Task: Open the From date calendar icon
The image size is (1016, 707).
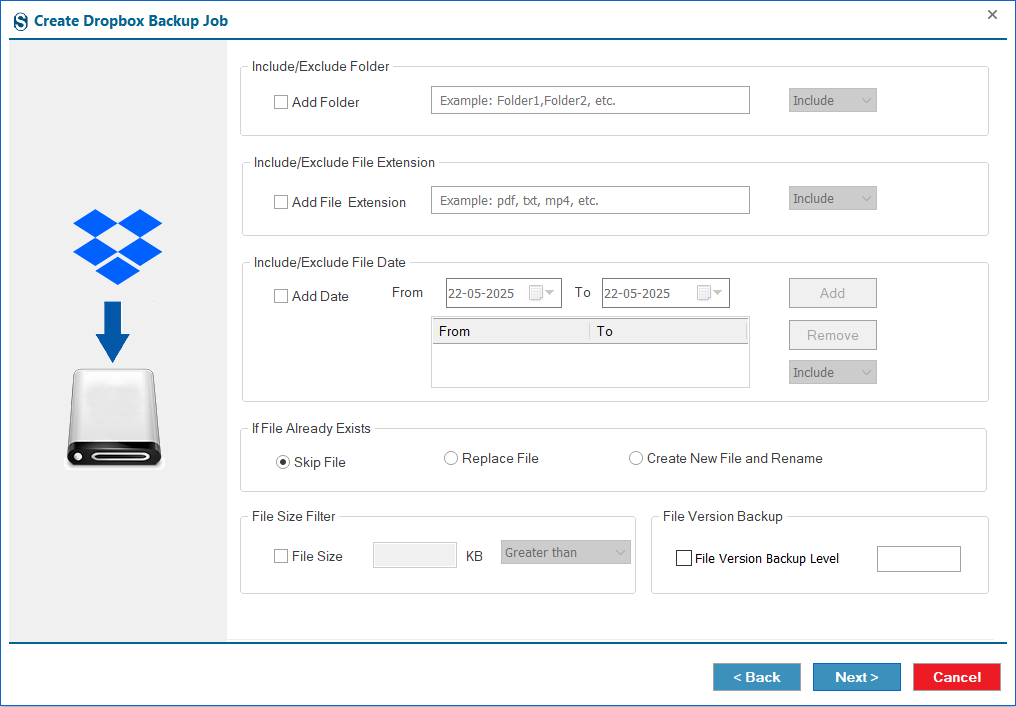Action: click(541, 293)
